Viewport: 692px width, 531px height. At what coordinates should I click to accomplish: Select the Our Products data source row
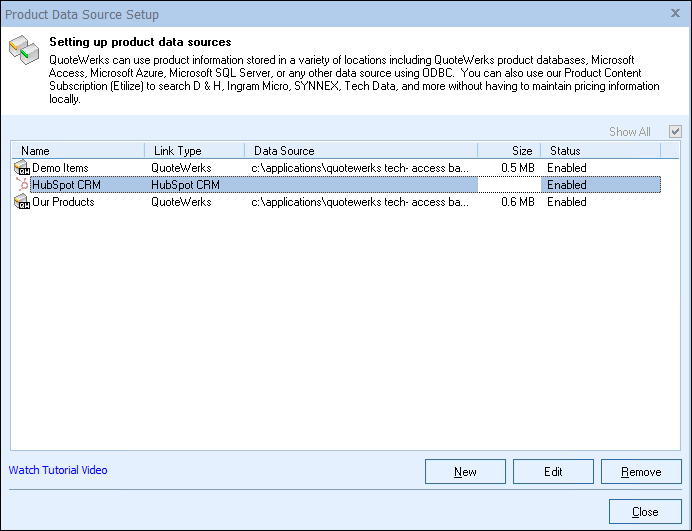63,202
